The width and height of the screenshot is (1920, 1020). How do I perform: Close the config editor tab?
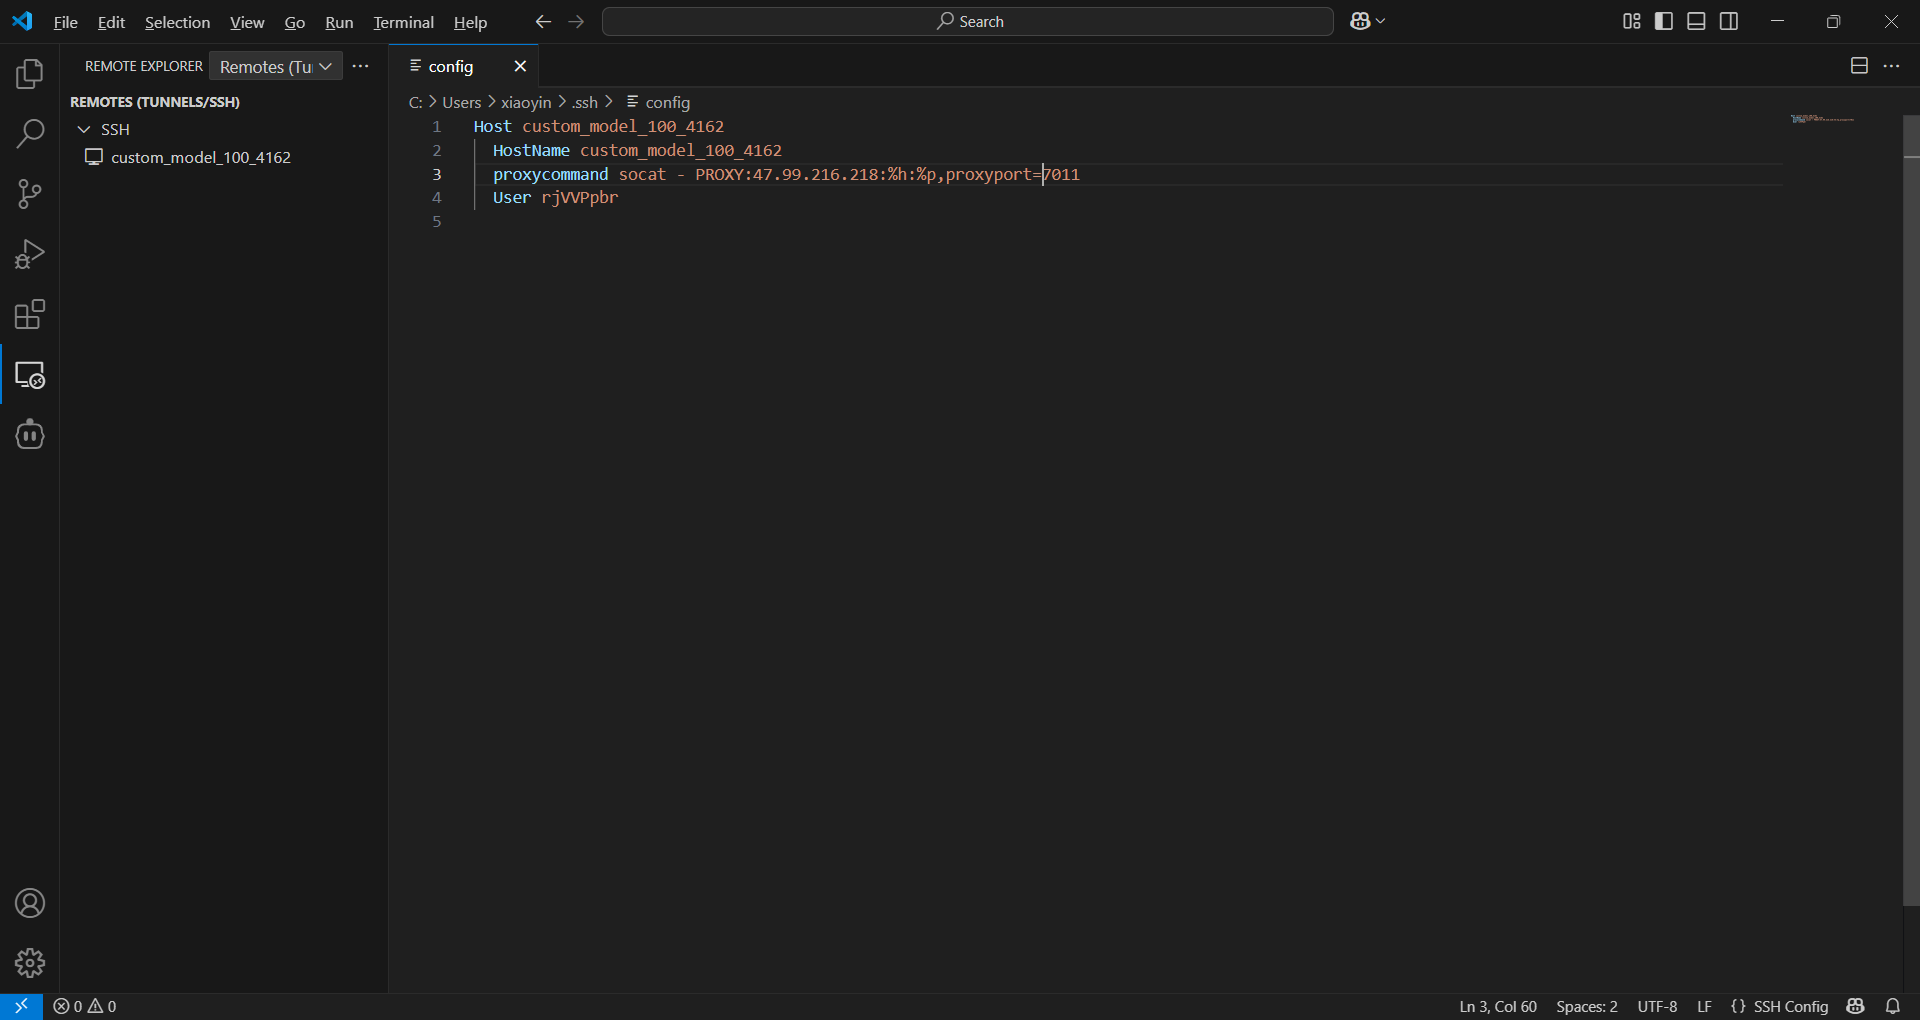point(520,66)
